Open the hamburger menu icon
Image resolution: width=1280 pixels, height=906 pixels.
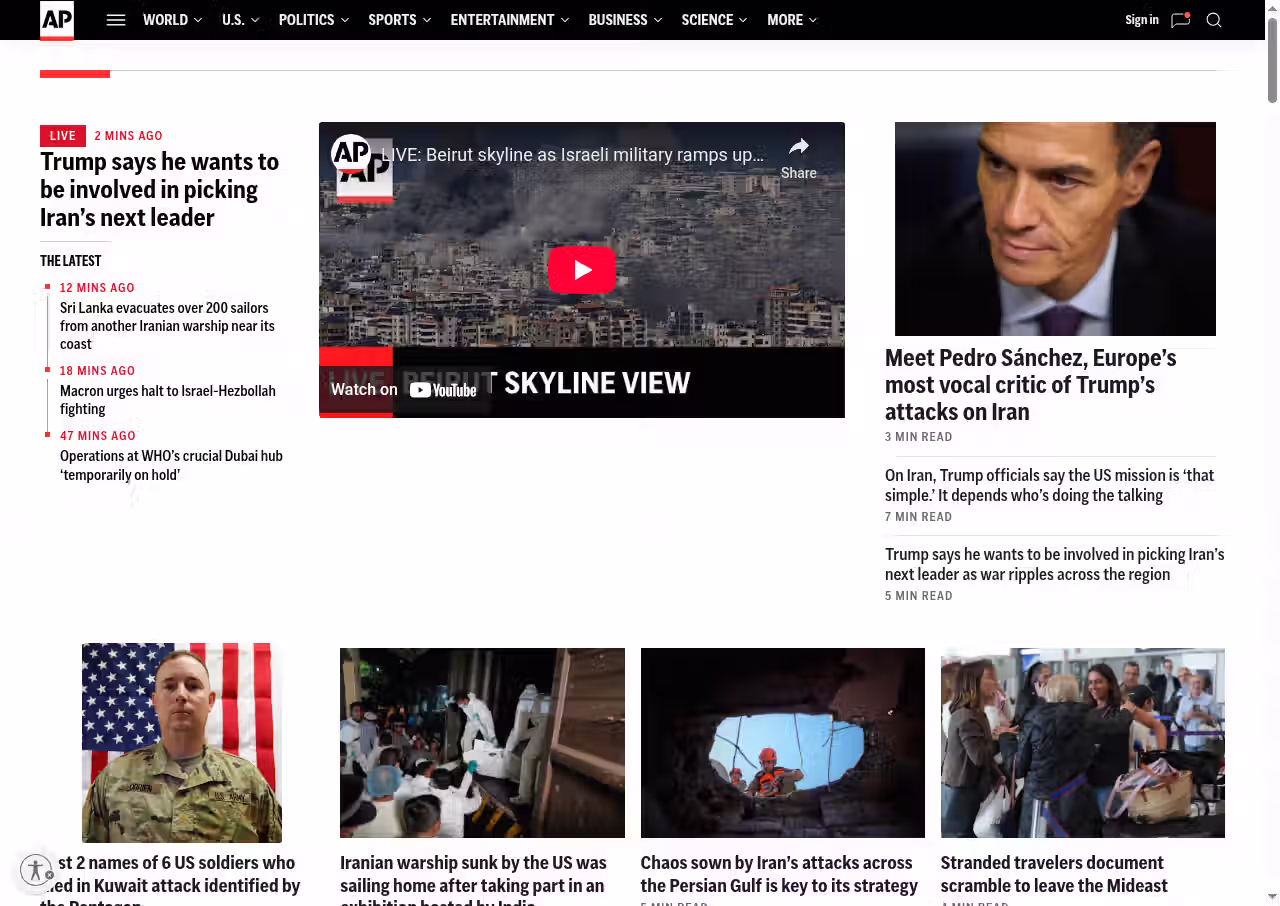(x=116, y=20)
